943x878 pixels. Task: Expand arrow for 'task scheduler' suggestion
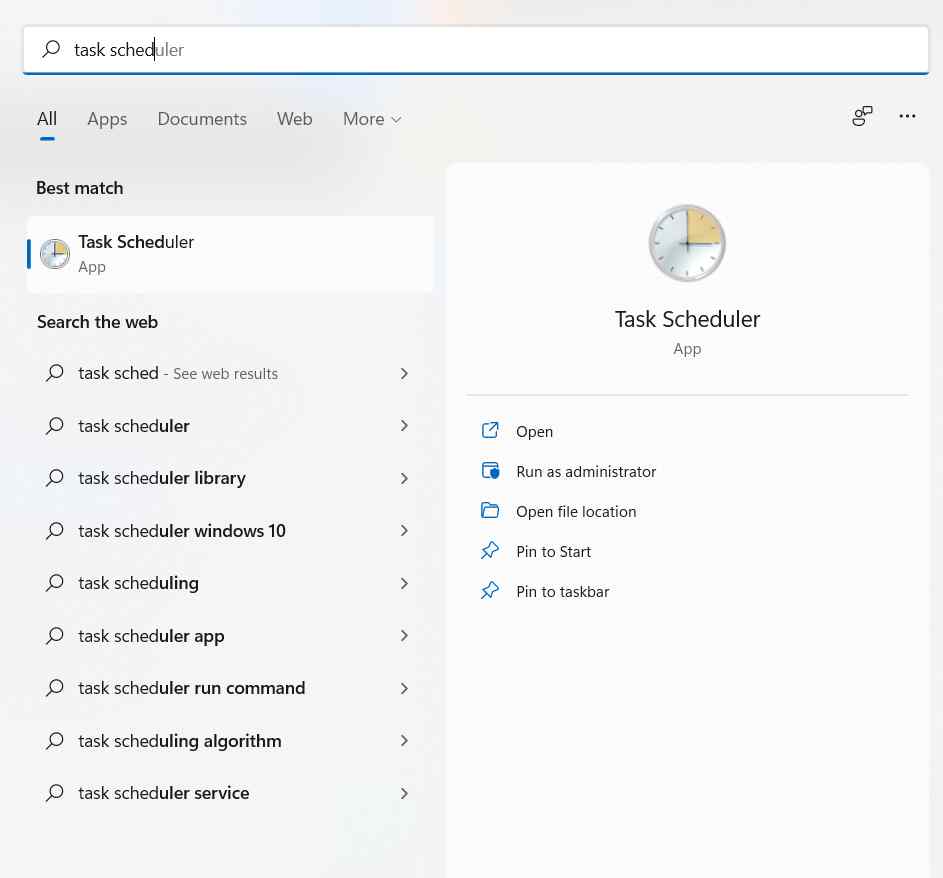tap(404, 426)
